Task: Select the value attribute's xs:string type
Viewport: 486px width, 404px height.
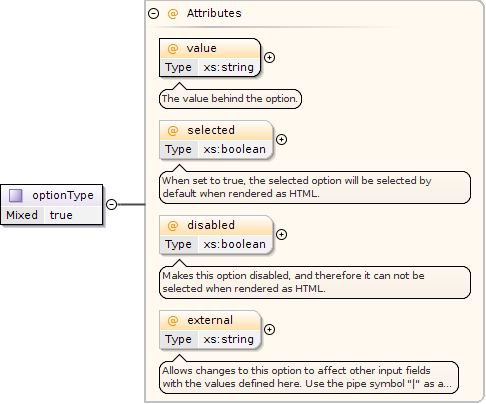Action: tap(229, 68)
